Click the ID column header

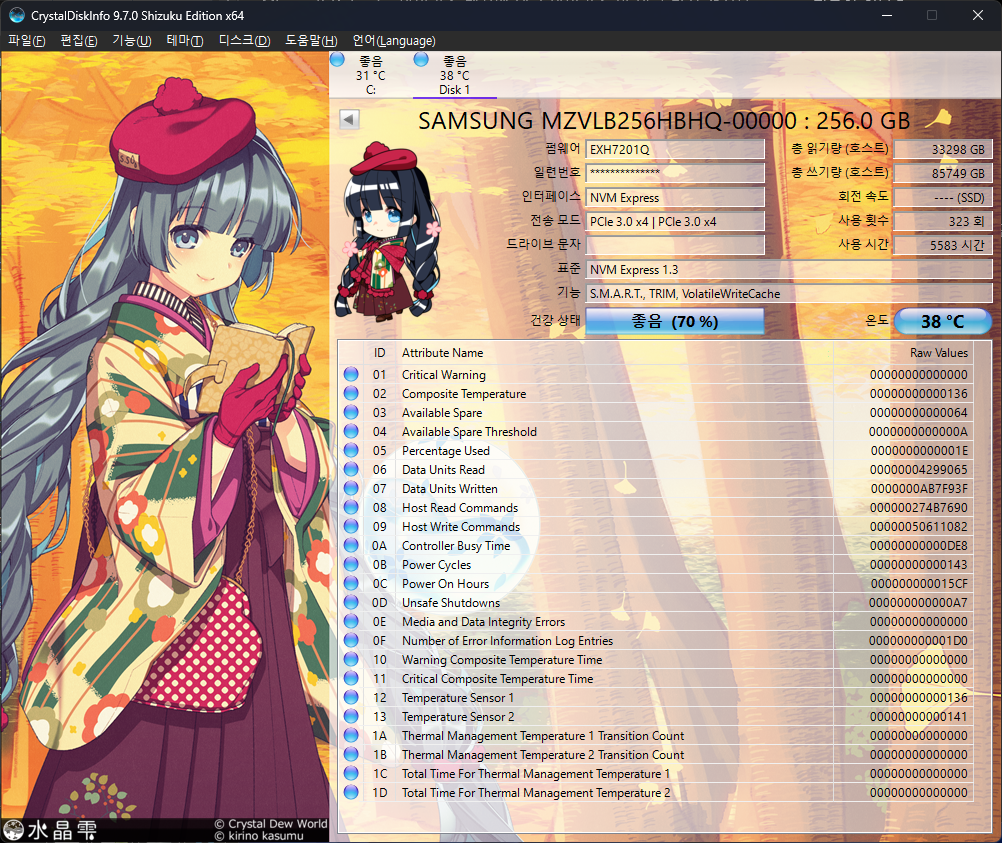click(x=380, y=353)
